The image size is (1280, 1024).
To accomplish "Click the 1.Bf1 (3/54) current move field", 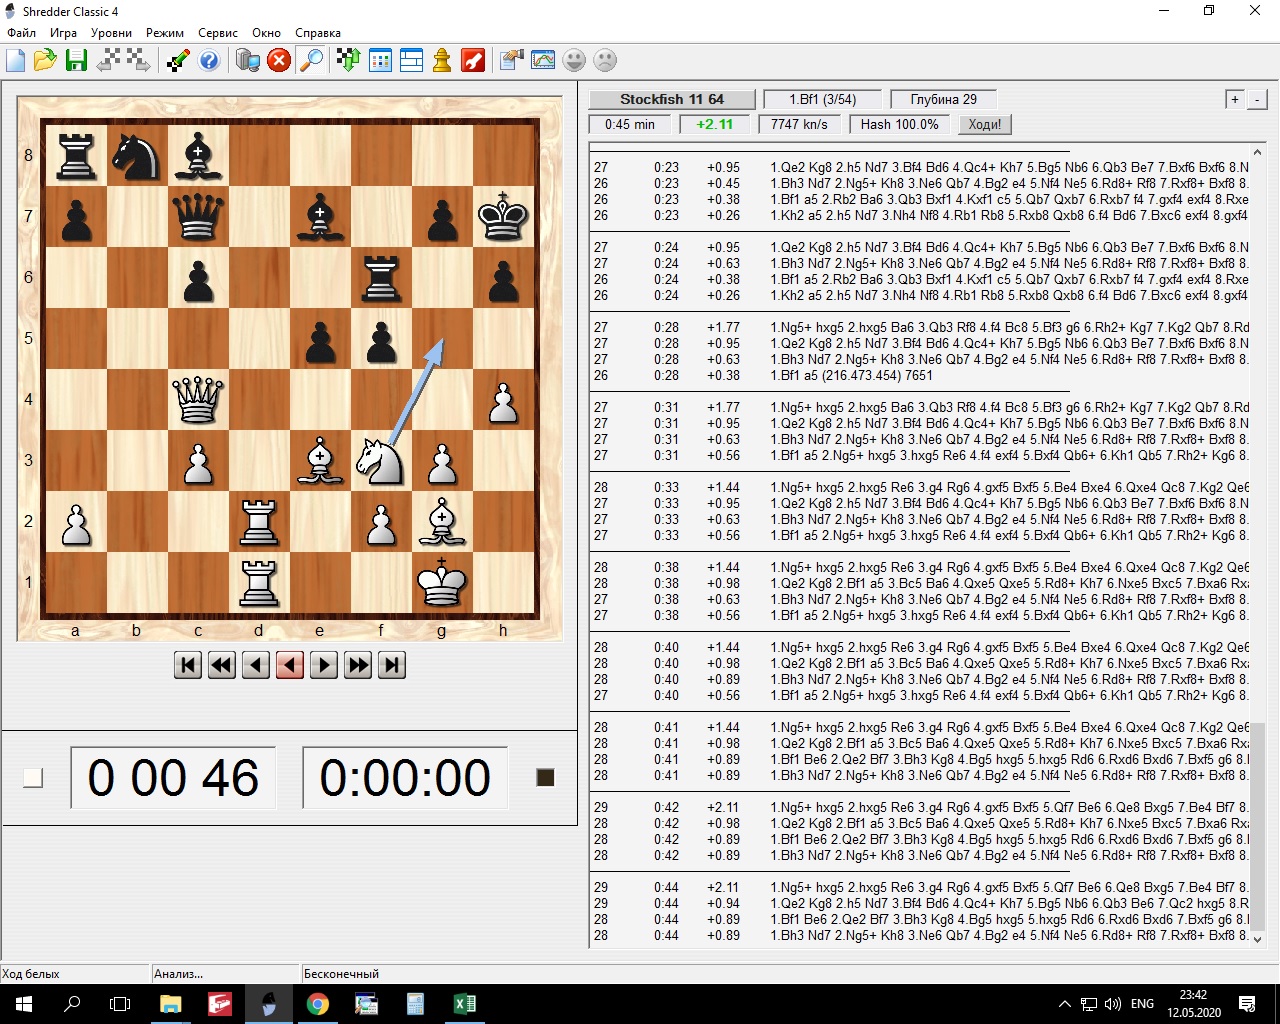I will [823, 99].
